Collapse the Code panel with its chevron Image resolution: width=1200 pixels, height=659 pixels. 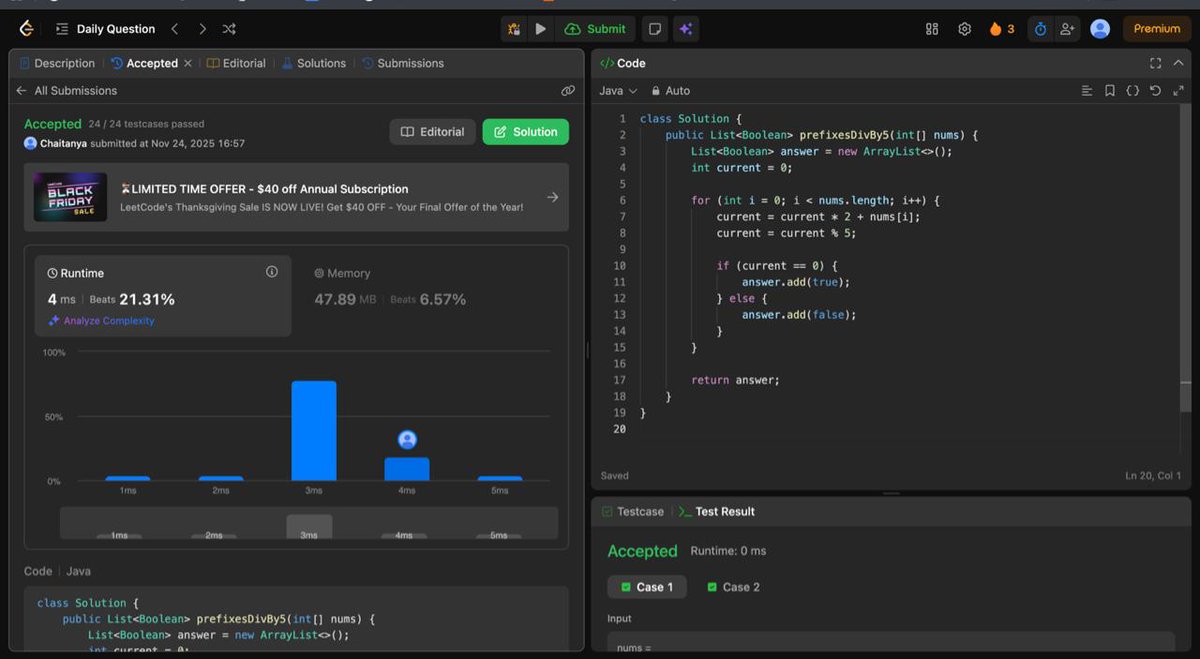(x=1177, y=62)
